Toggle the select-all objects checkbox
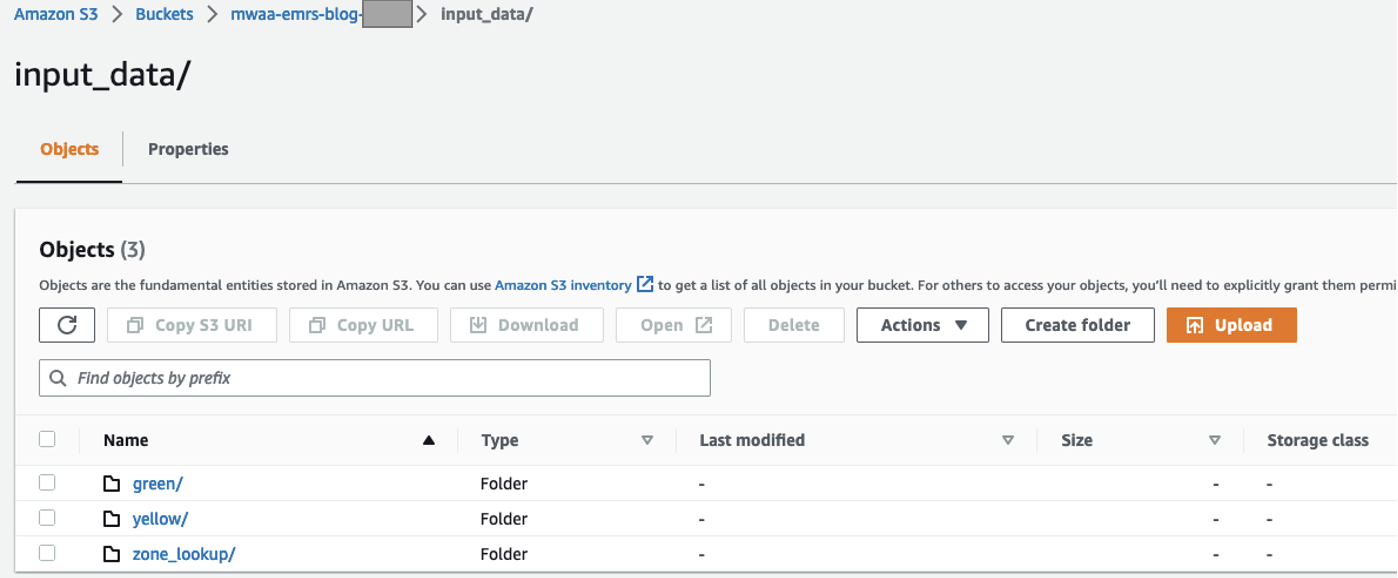 tap(47, 439)
